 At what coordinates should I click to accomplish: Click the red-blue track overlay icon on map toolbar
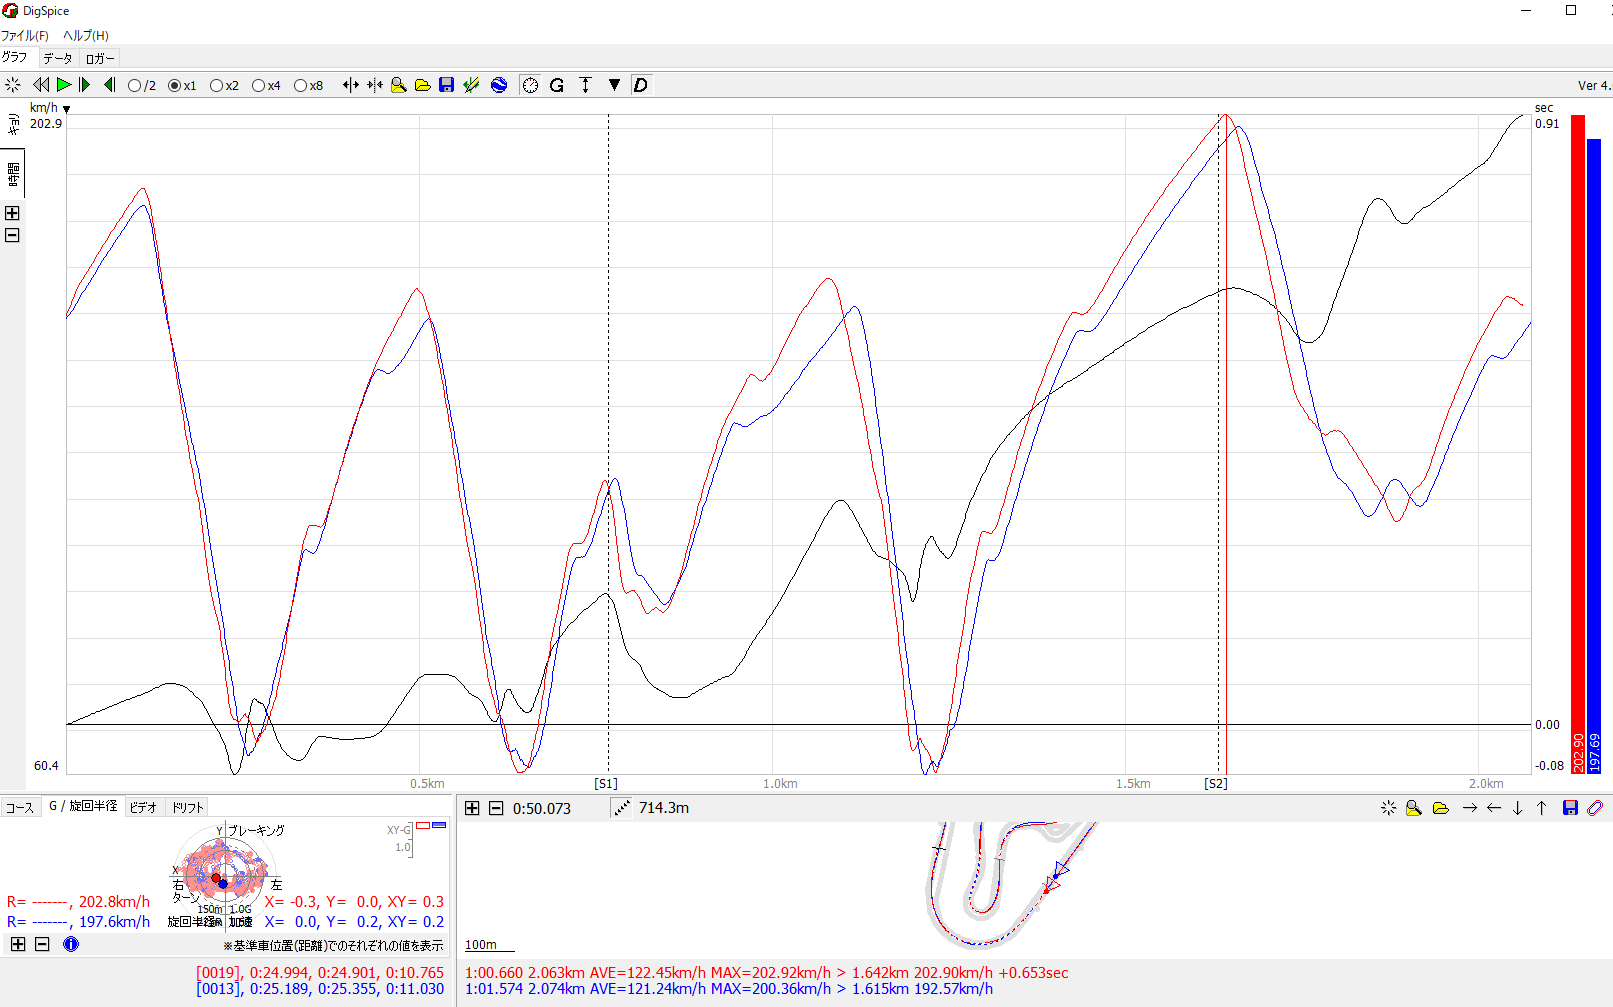point(1595,808)
